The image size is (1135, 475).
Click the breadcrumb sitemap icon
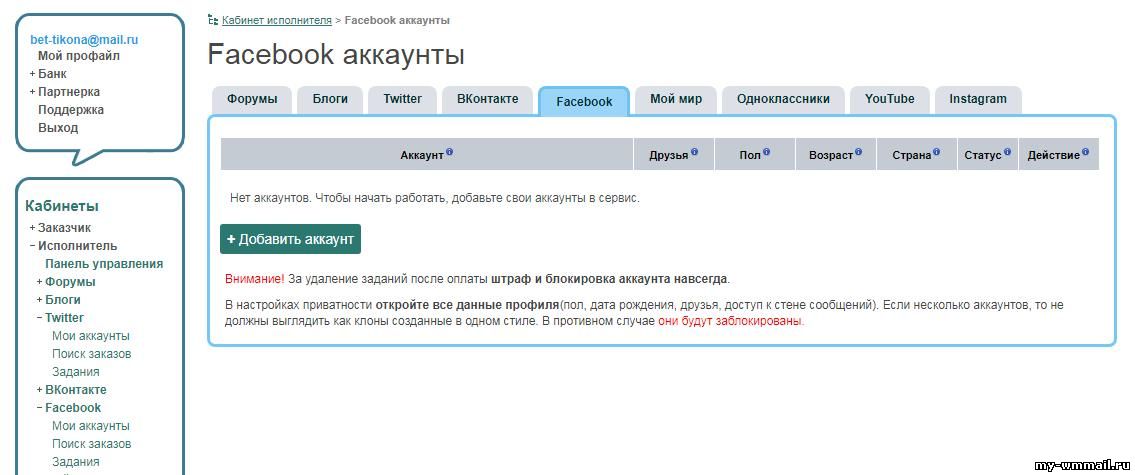[x=213, y=20]
